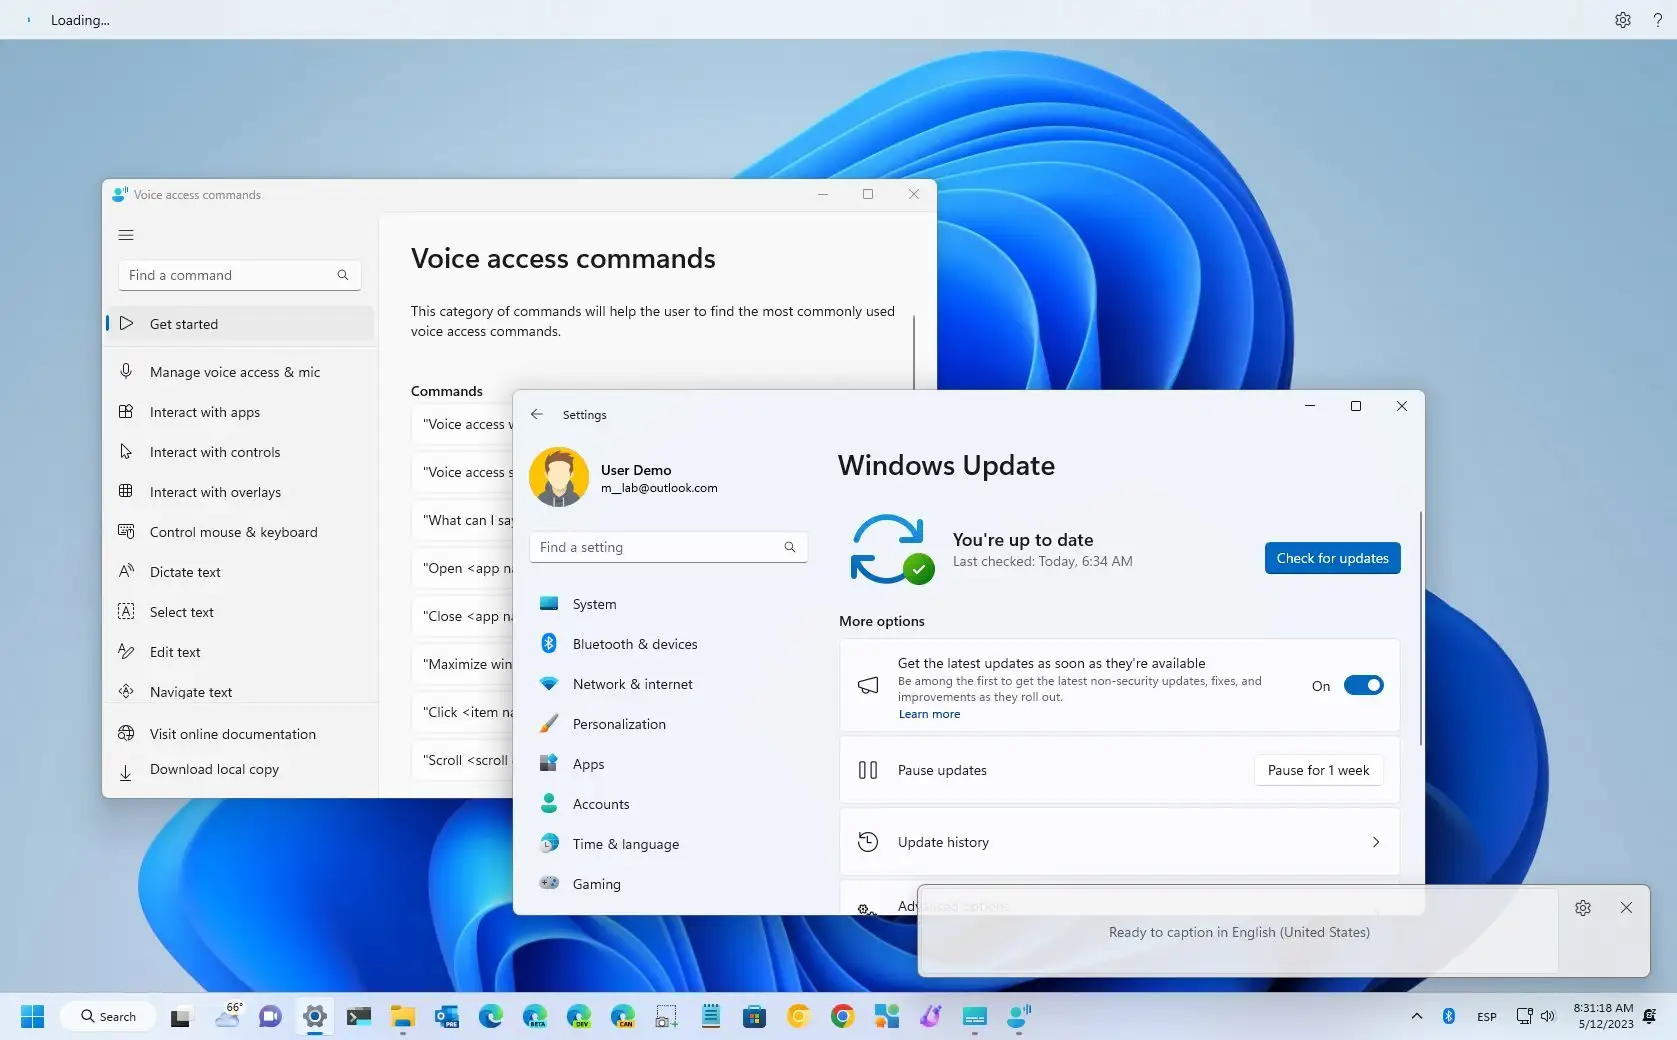Focus the Find a command field

[239, 275]
